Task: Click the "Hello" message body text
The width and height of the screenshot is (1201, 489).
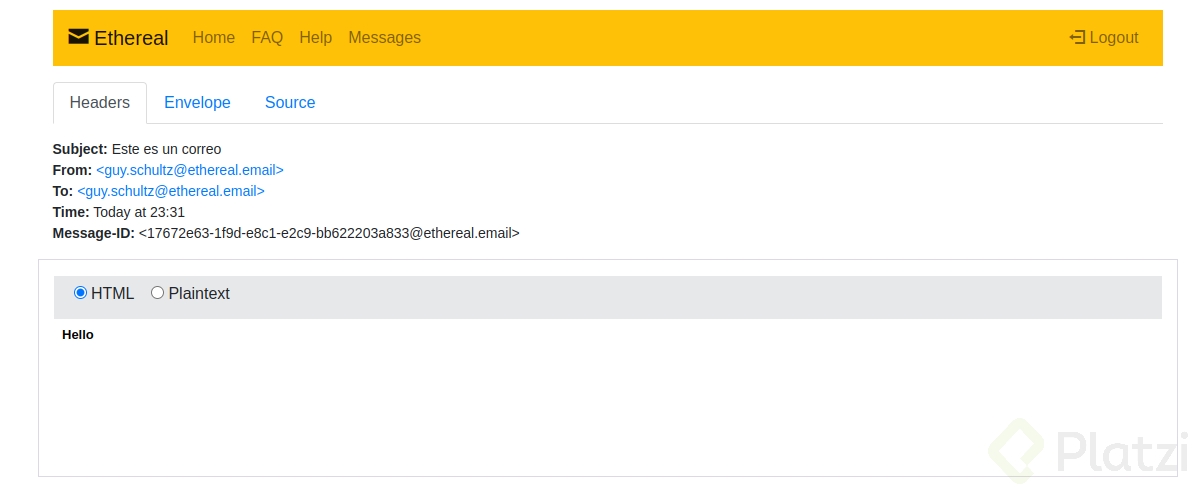Action: point(78,335)
